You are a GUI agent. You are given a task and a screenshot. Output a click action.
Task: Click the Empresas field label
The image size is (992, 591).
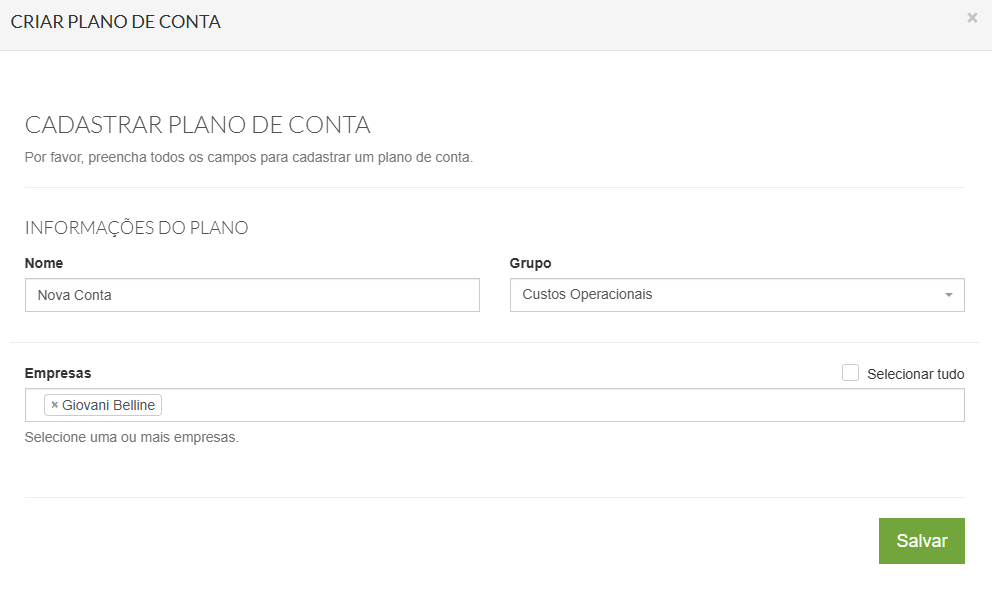[x=58, y=373]
